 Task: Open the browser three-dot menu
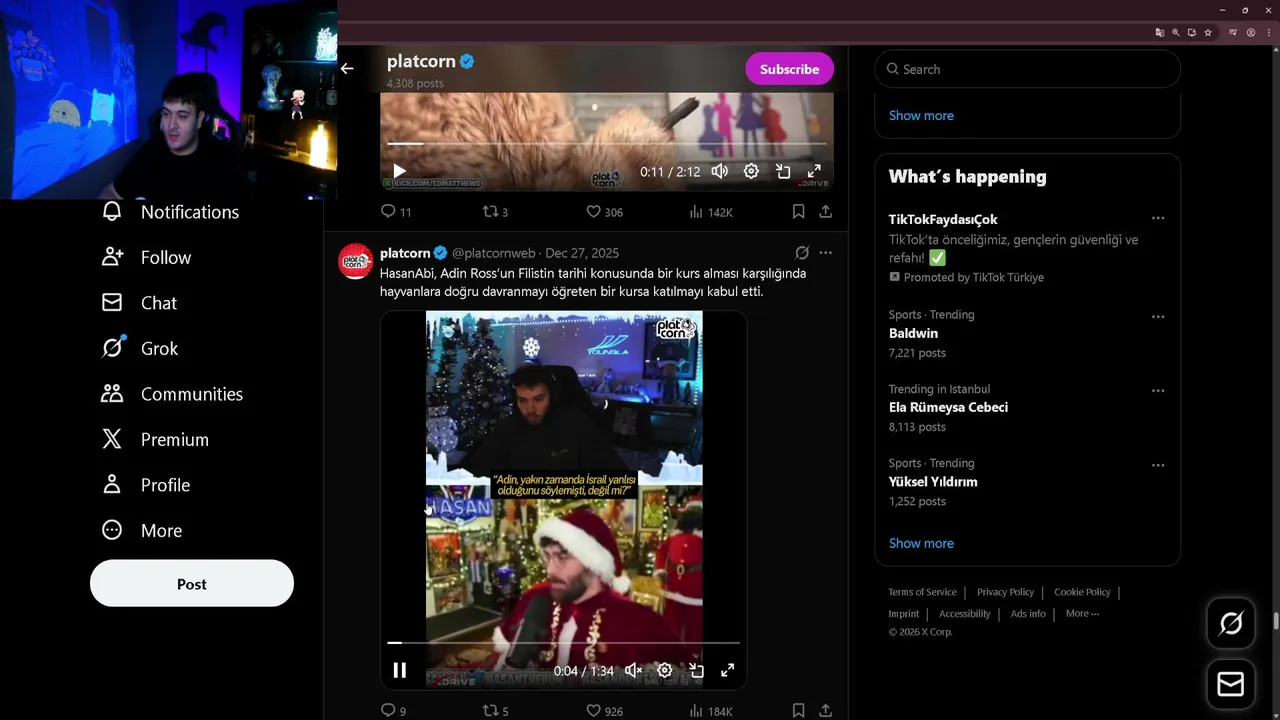click(x=1268, y=32)
